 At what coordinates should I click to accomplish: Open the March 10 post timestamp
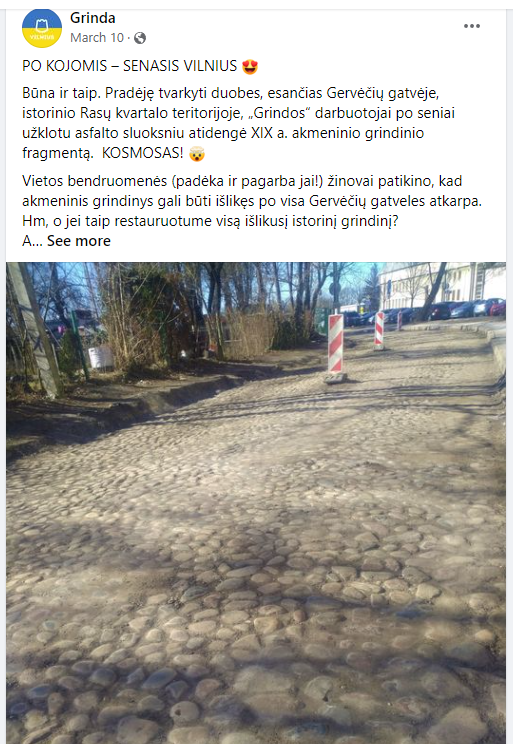97,38
